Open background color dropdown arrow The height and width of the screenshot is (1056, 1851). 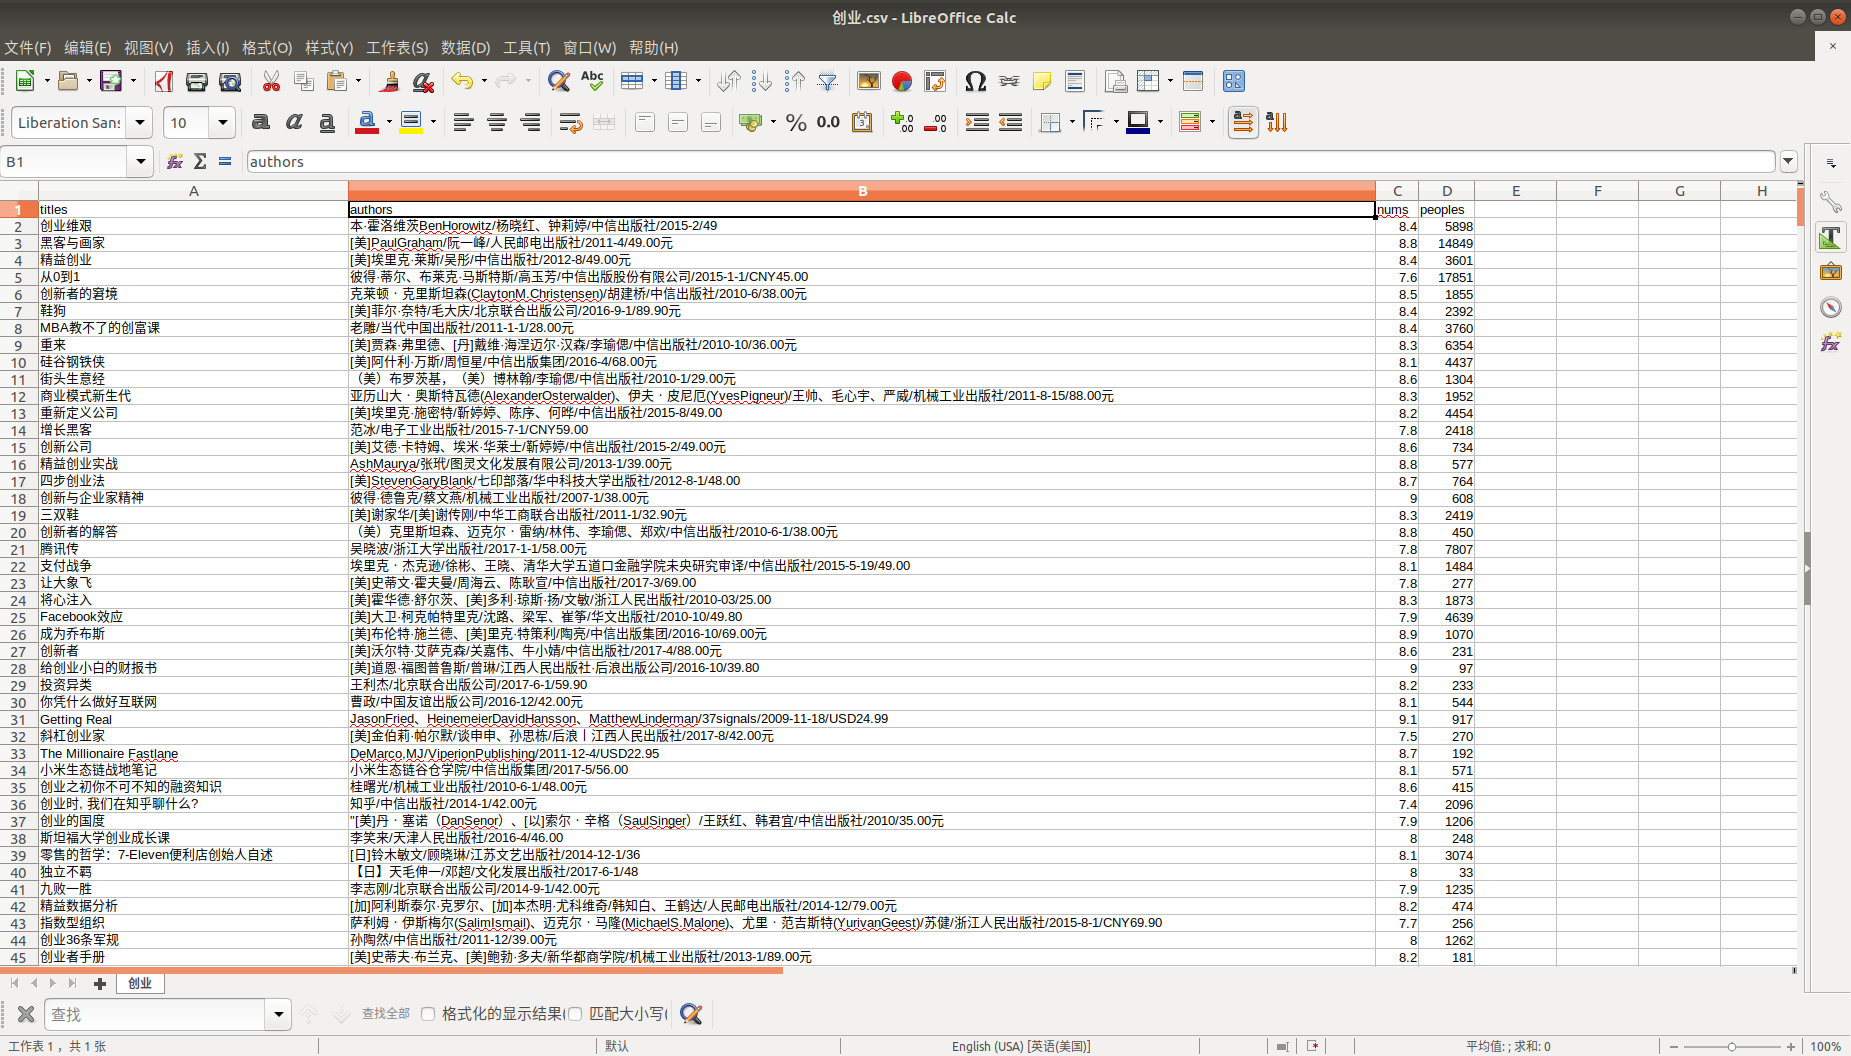coord(433,122)
